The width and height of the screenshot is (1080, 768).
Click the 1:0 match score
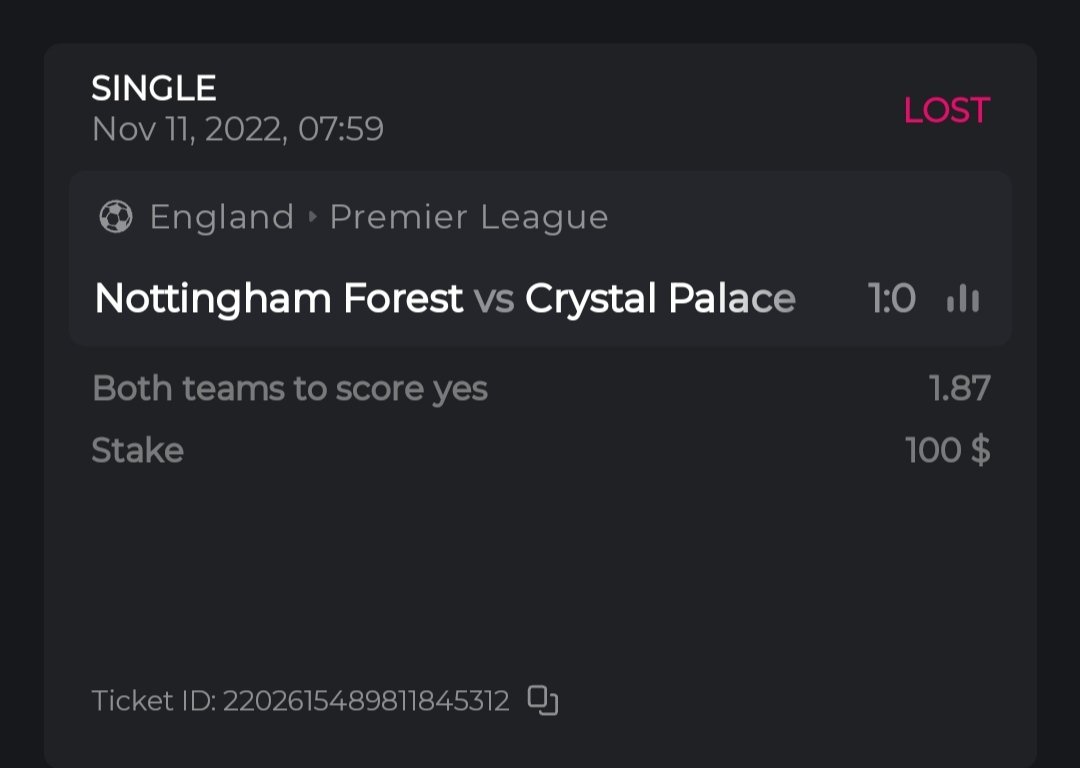coord(891,298)
